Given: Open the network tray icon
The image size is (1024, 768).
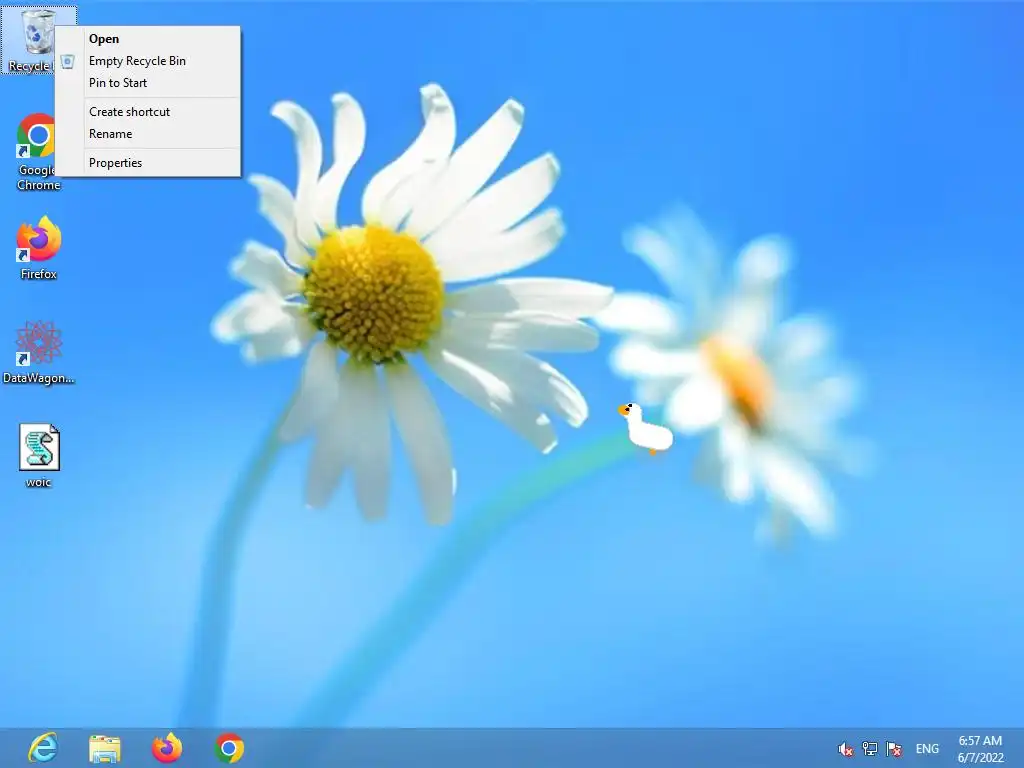Looking at the screenshot, I should pyautogui.click(x=870, y=749).
